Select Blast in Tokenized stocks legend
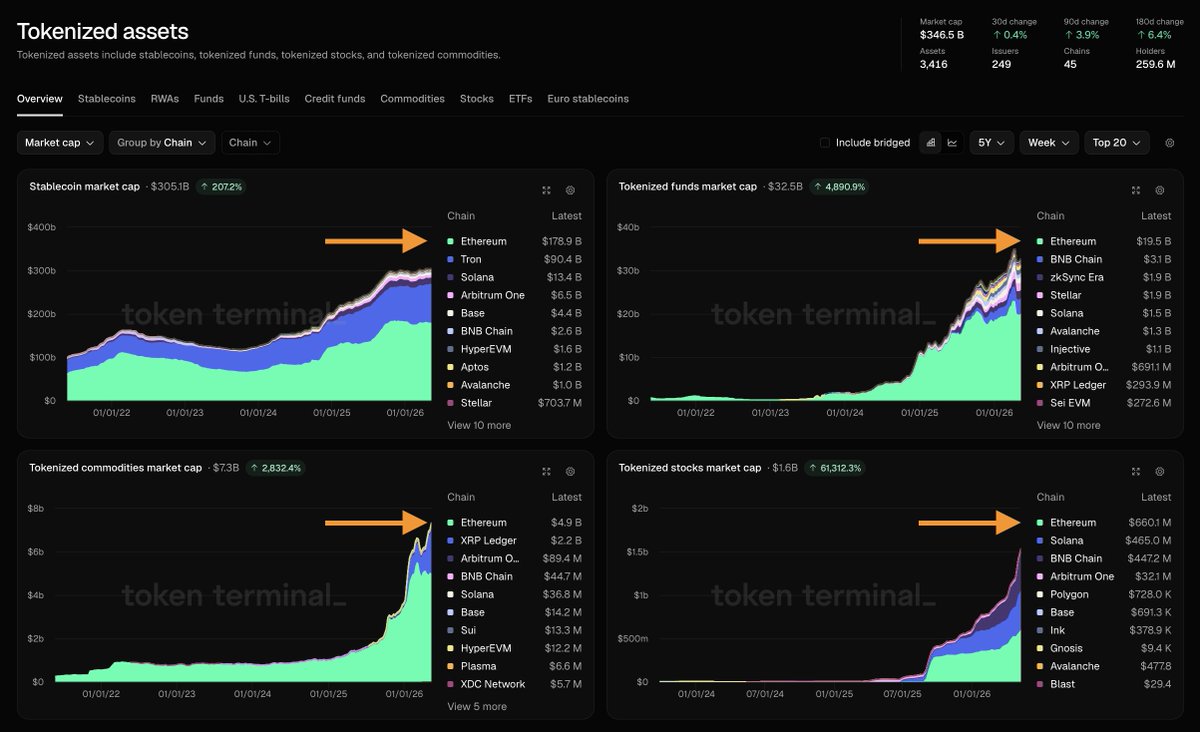1200x732 pixels. (x=1064, y=684)
